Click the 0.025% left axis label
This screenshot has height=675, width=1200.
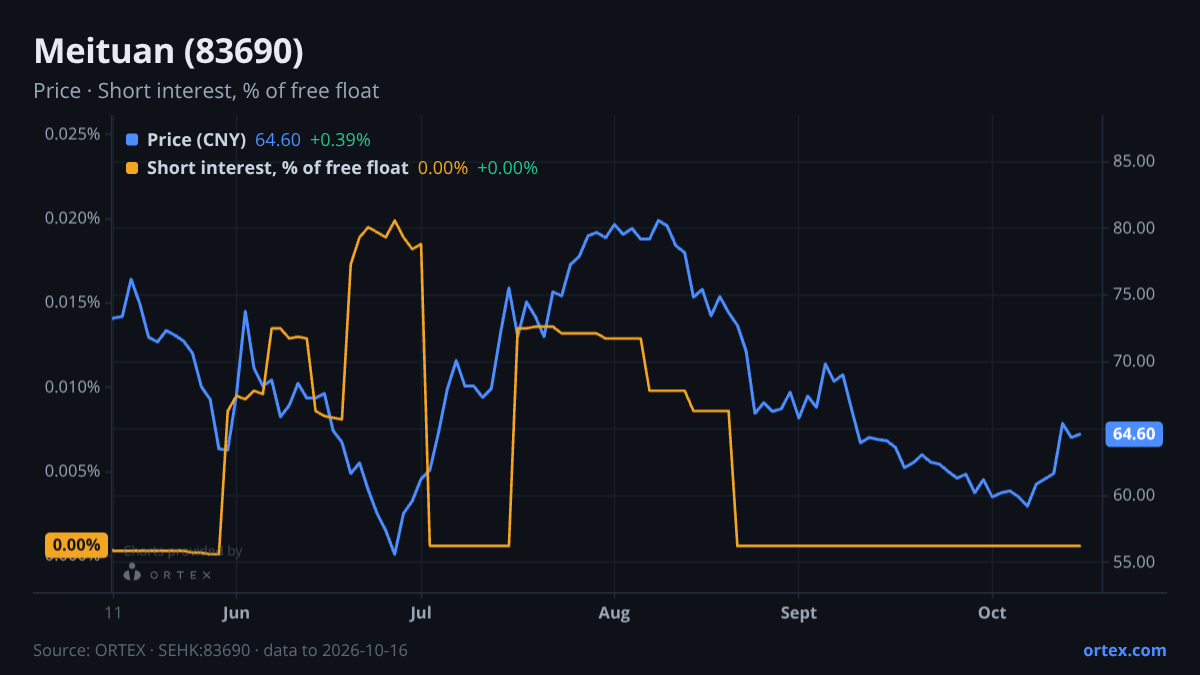tap(72, 134)
